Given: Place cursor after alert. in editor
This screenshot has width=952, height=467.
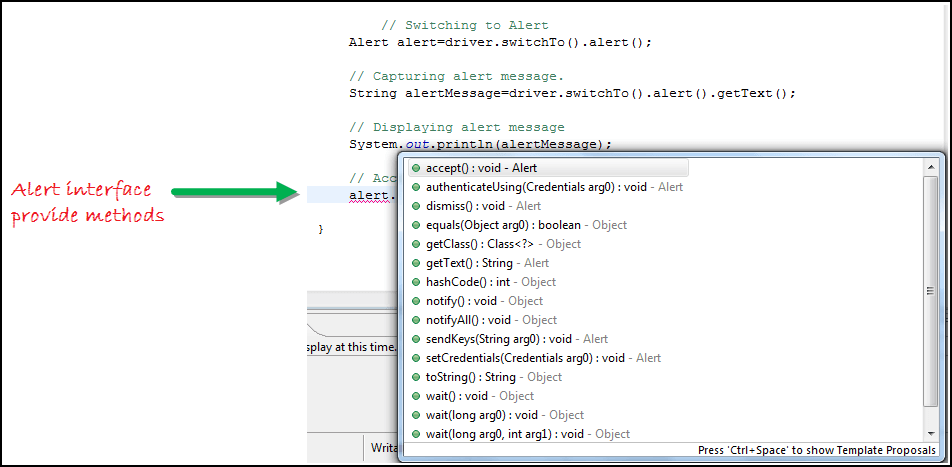Looking at the screenshot, I should point(396,196).
